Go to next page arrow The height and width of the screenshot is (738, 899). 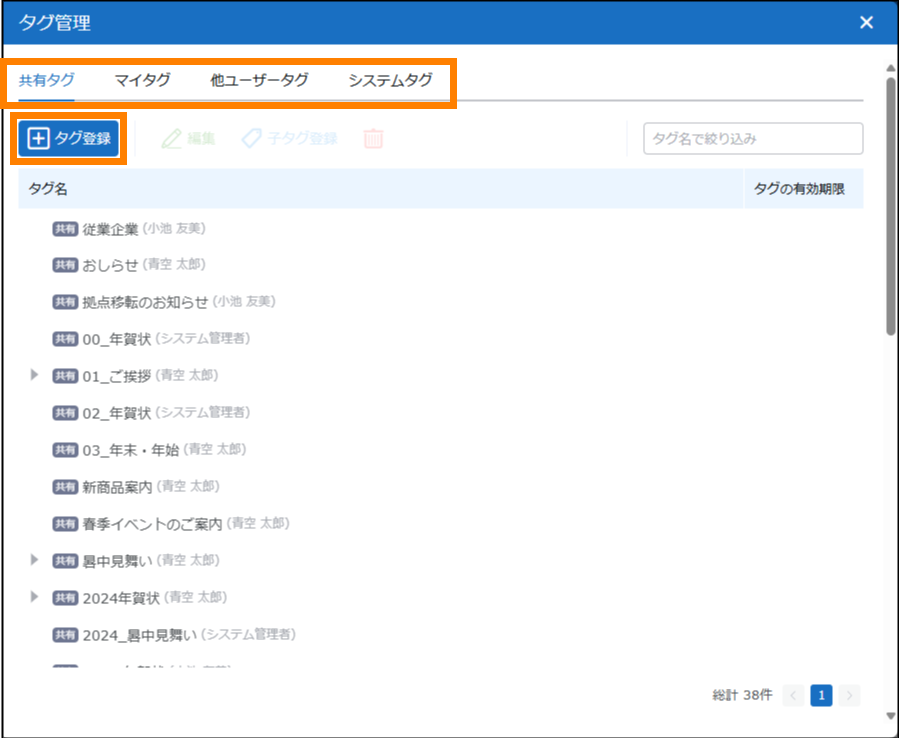pos(849,695)
